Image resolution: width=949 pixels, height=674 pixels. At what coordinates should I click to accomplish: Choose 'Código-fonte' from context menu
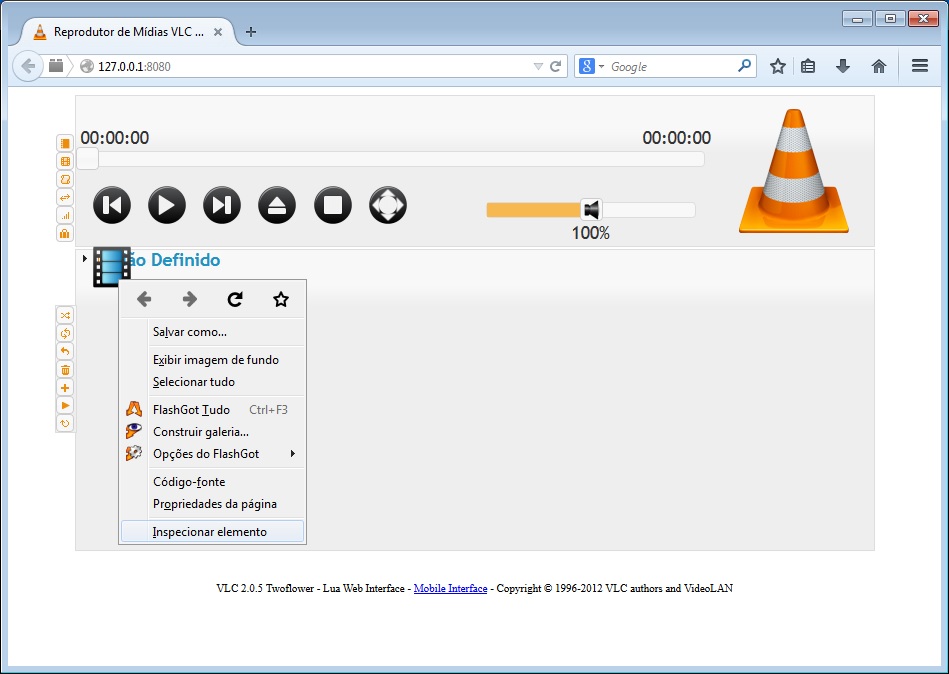[212, 482]
